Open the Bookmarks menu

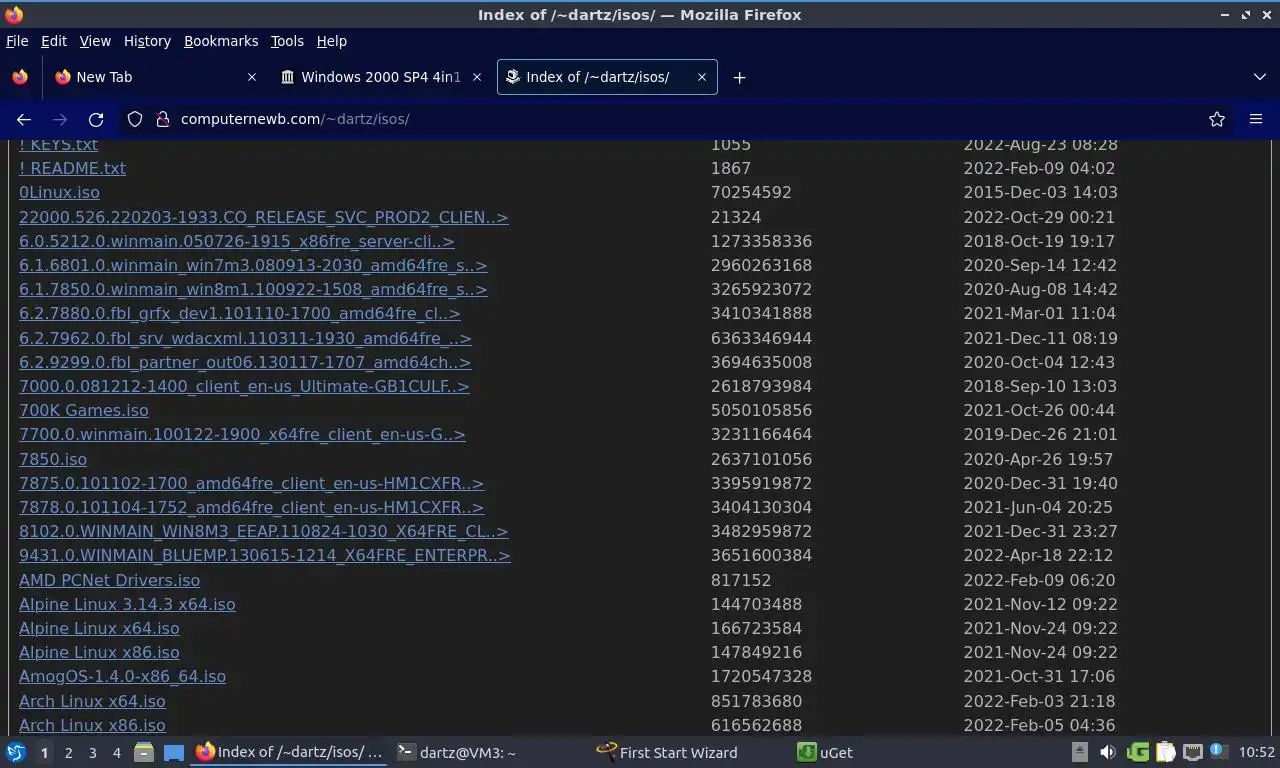click(x=221, y=41)
